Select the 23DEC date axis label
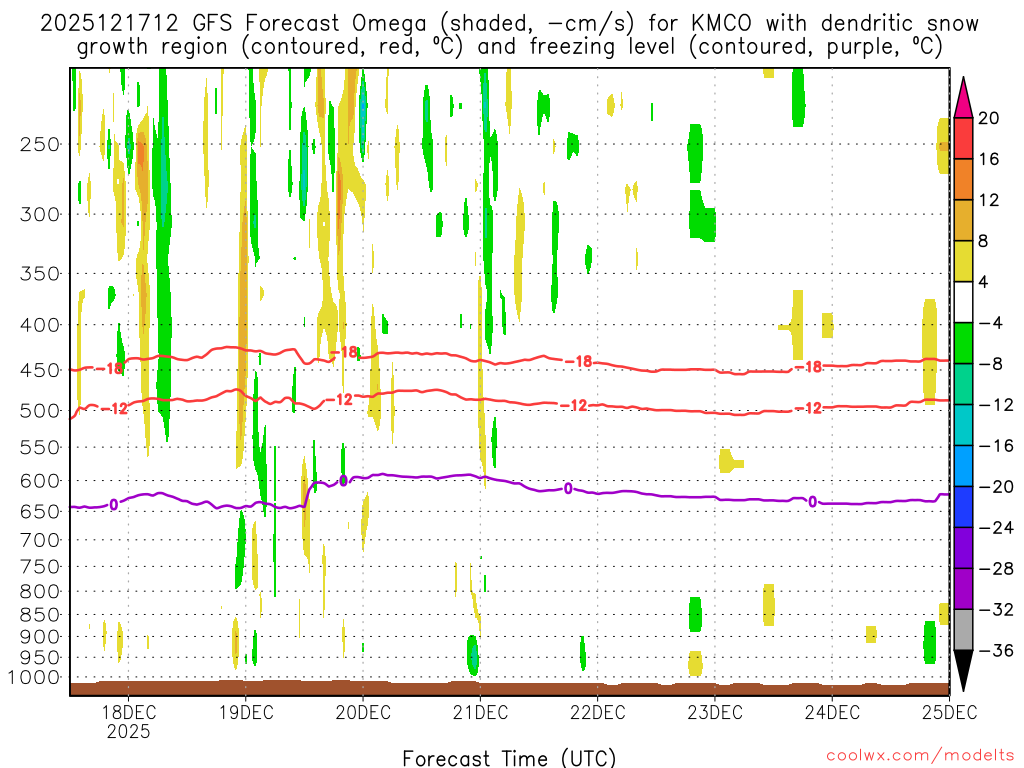 (714, 712)
